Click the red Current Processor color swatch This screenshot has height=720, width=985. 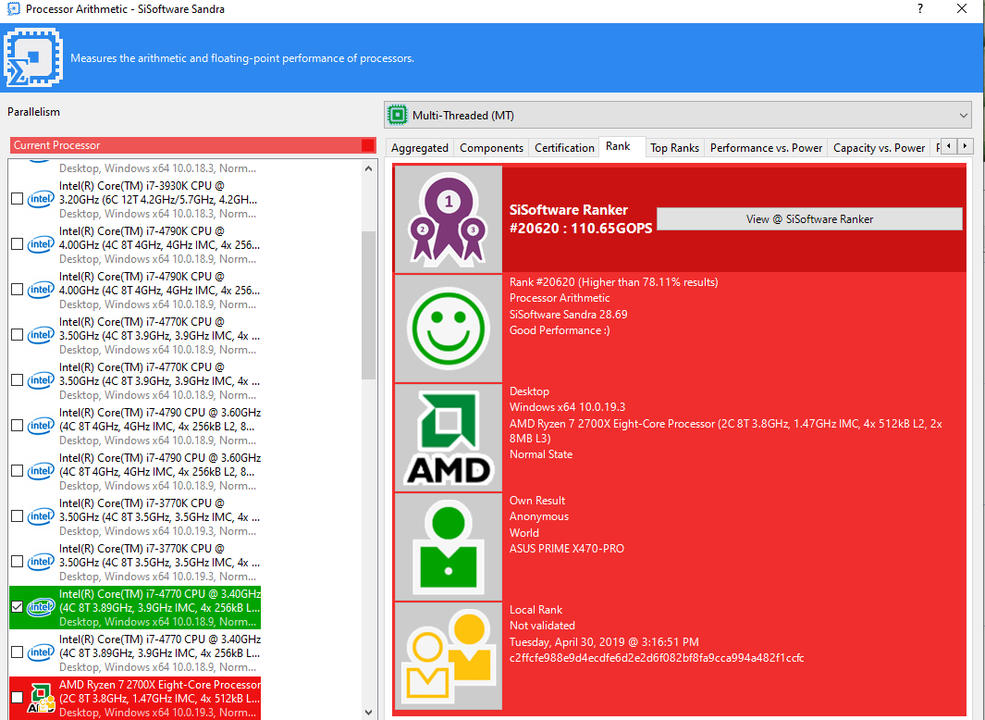coord(368,145)
